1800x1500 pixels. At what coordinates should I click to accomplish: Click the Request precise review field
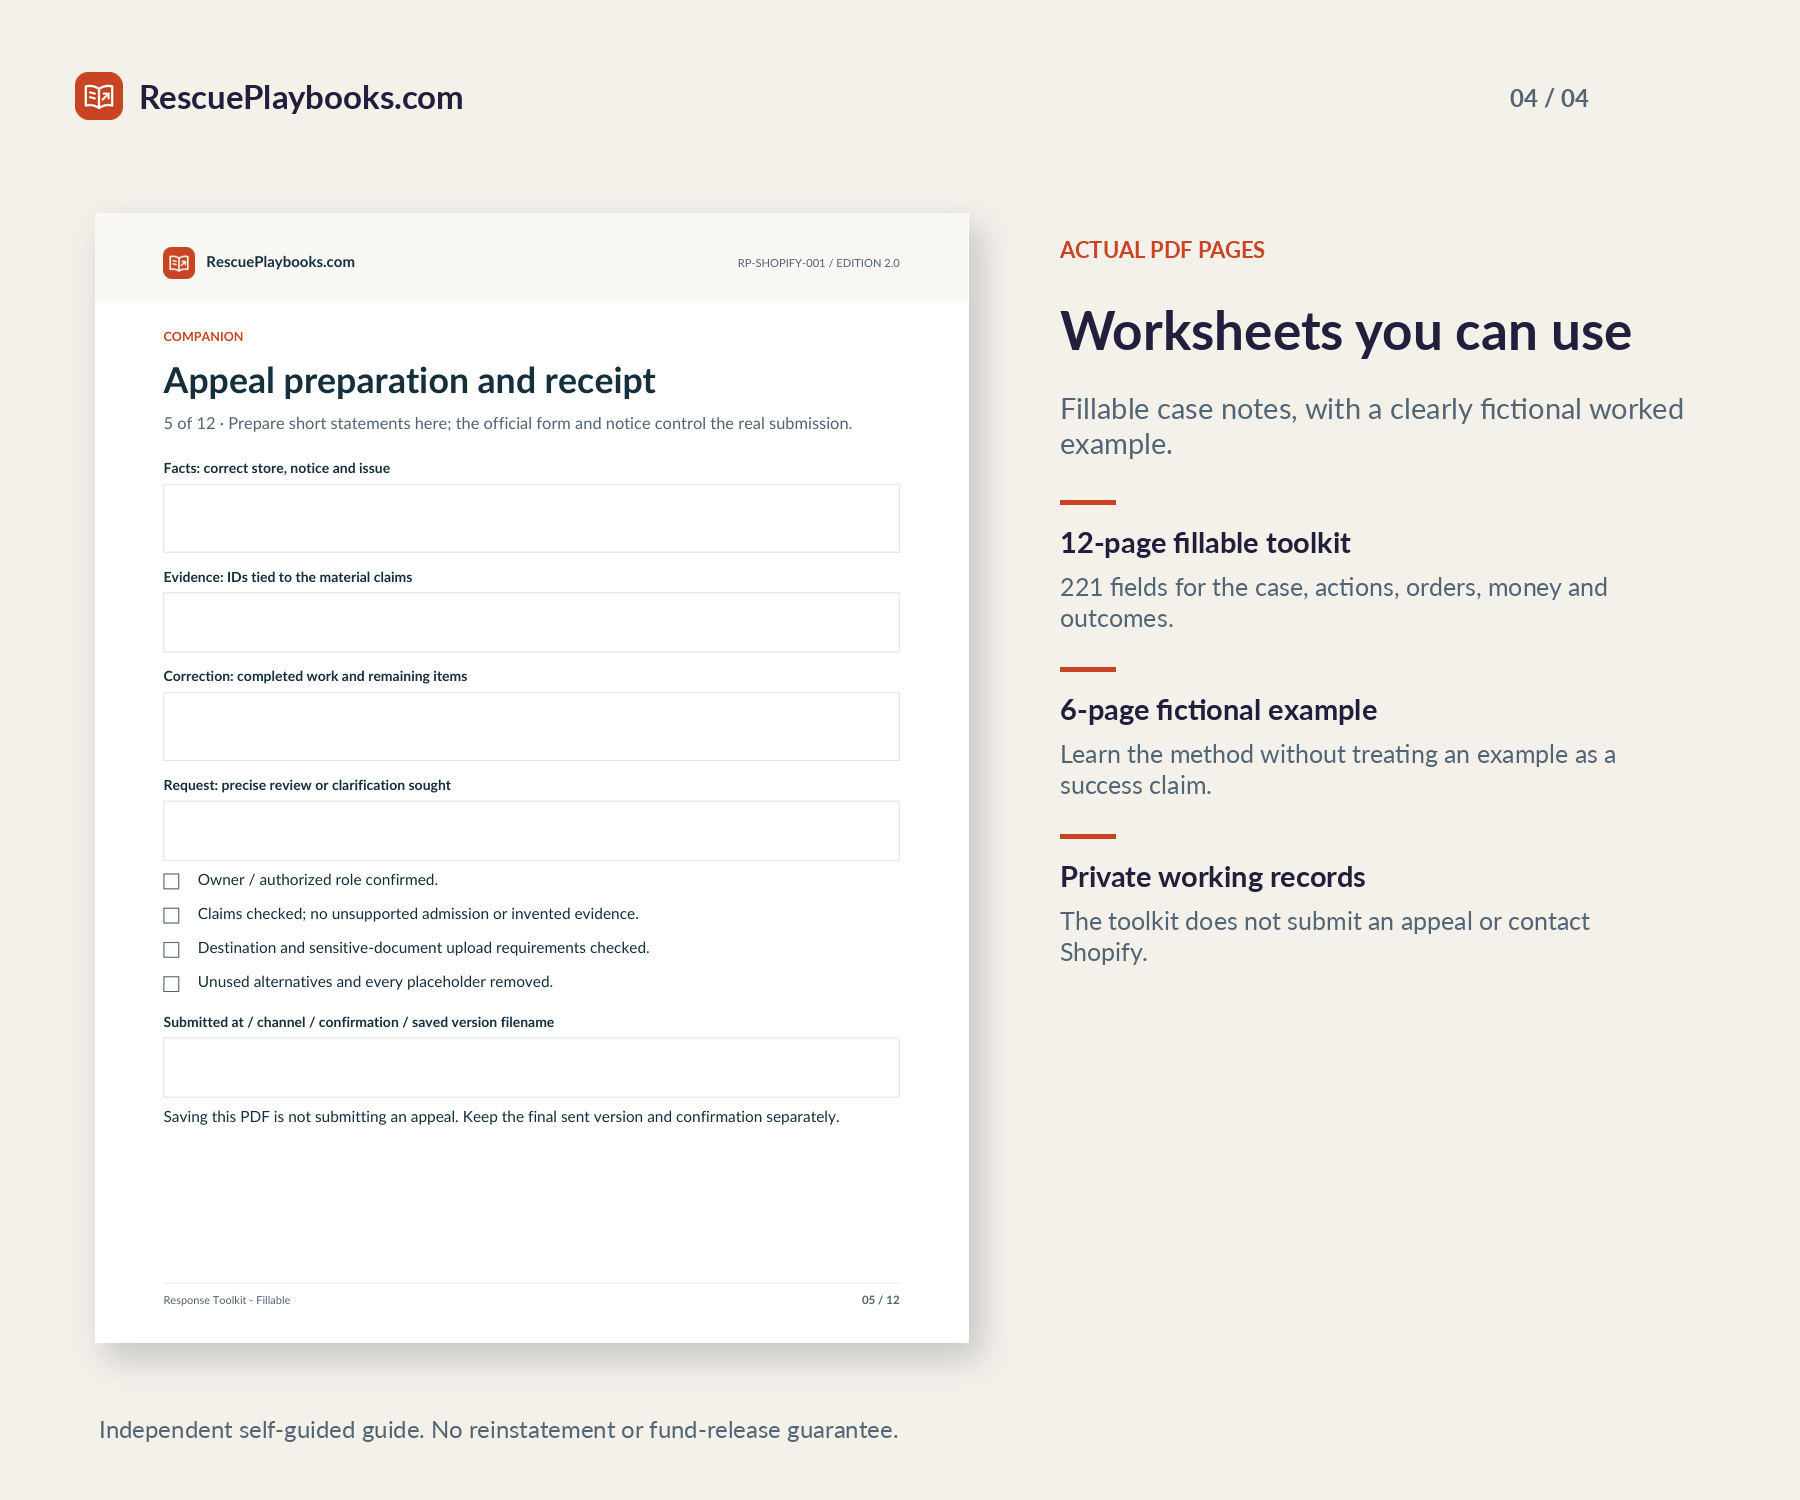[x=531, y=830]
